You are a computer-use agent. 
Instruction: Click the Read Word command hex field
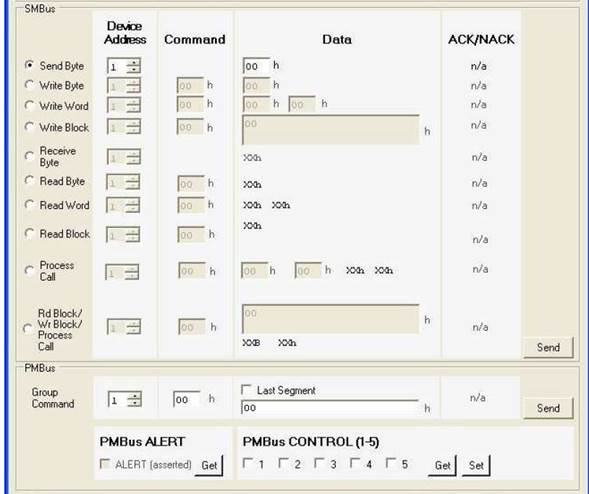191,205
